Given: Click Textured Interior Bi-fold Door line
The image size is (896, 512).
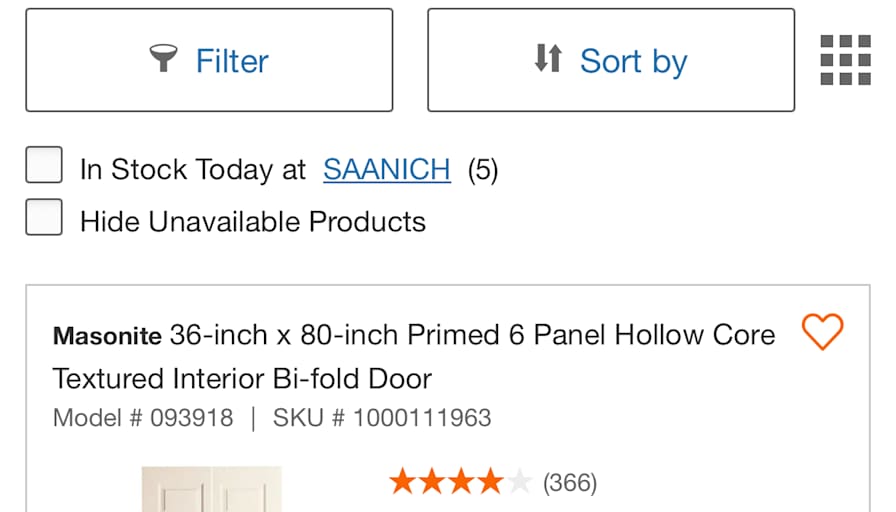Looking at the screenshot, I should tap(242, 379).
